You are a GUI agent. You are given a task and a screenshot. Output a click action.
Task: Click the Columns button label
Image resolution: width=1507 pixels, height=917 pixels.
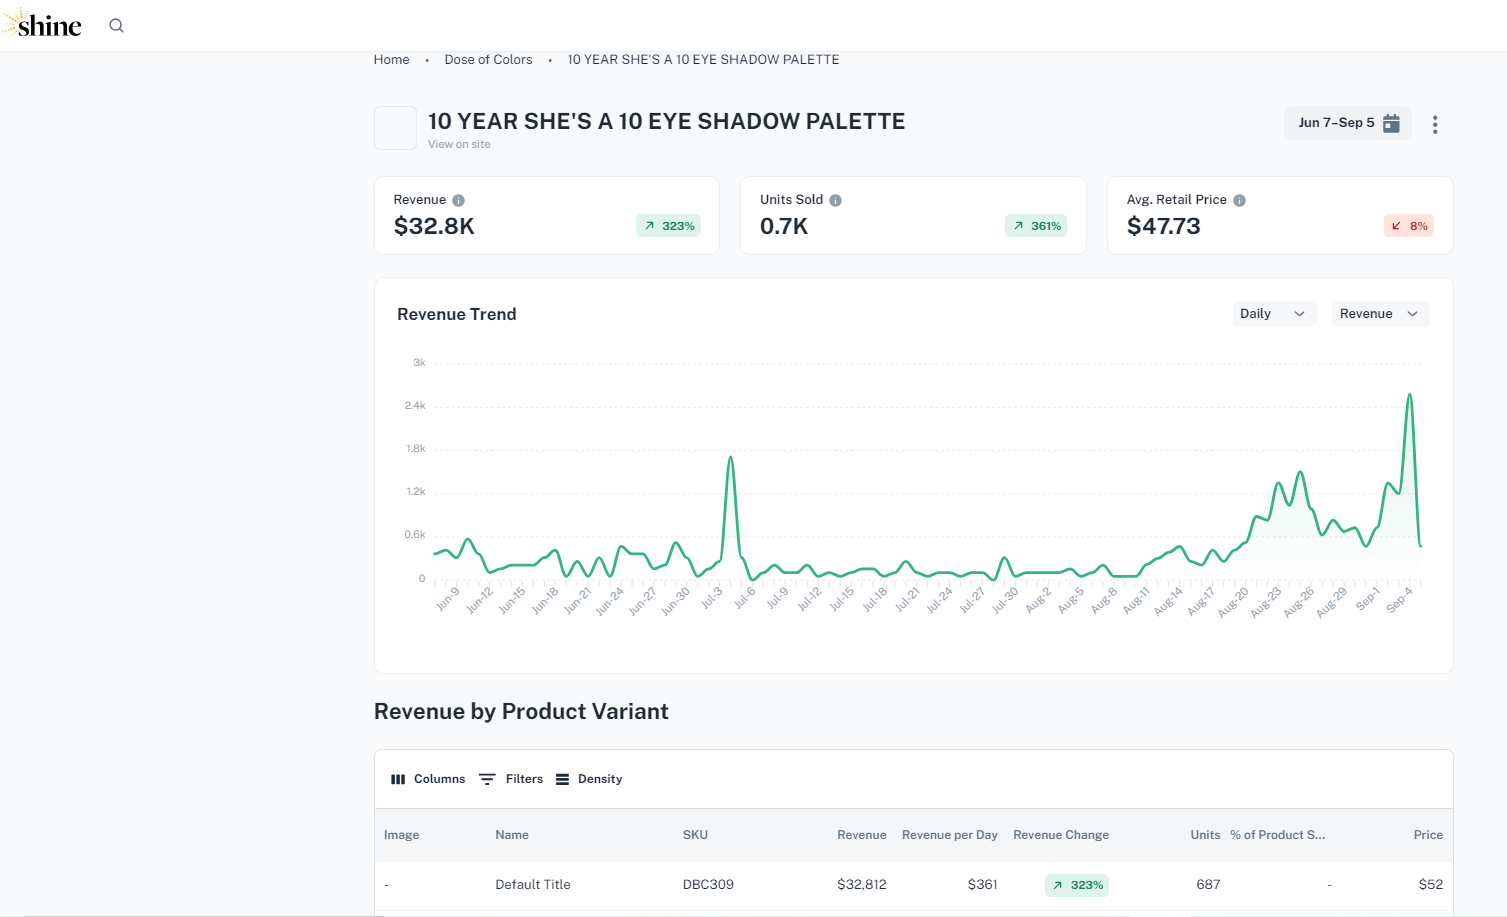pos(439,779)
